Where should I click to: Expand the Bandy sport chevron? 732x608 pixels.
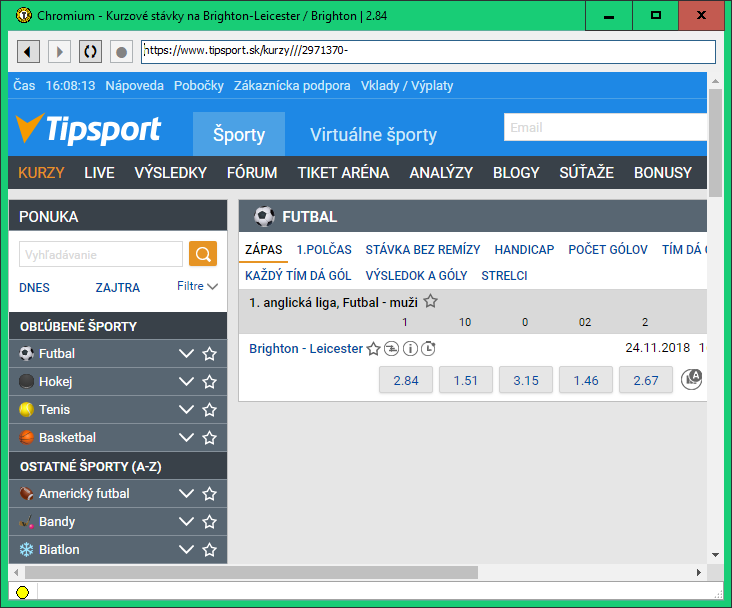[x=186, y=522]
